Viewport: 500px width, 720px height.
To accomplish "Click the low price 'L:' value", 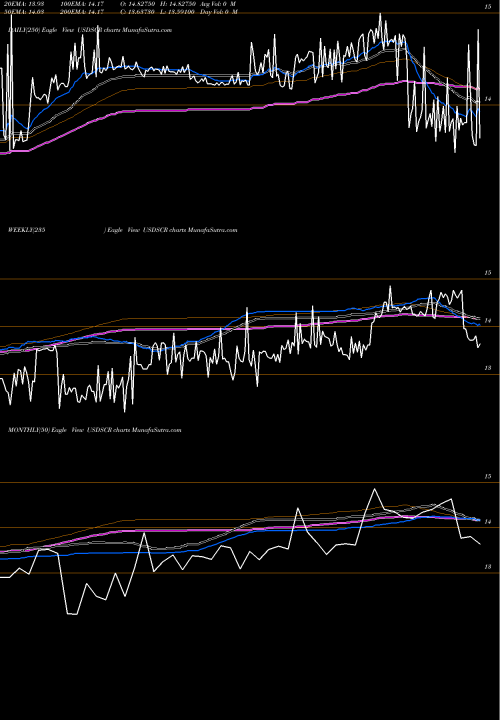I will 178,11.
